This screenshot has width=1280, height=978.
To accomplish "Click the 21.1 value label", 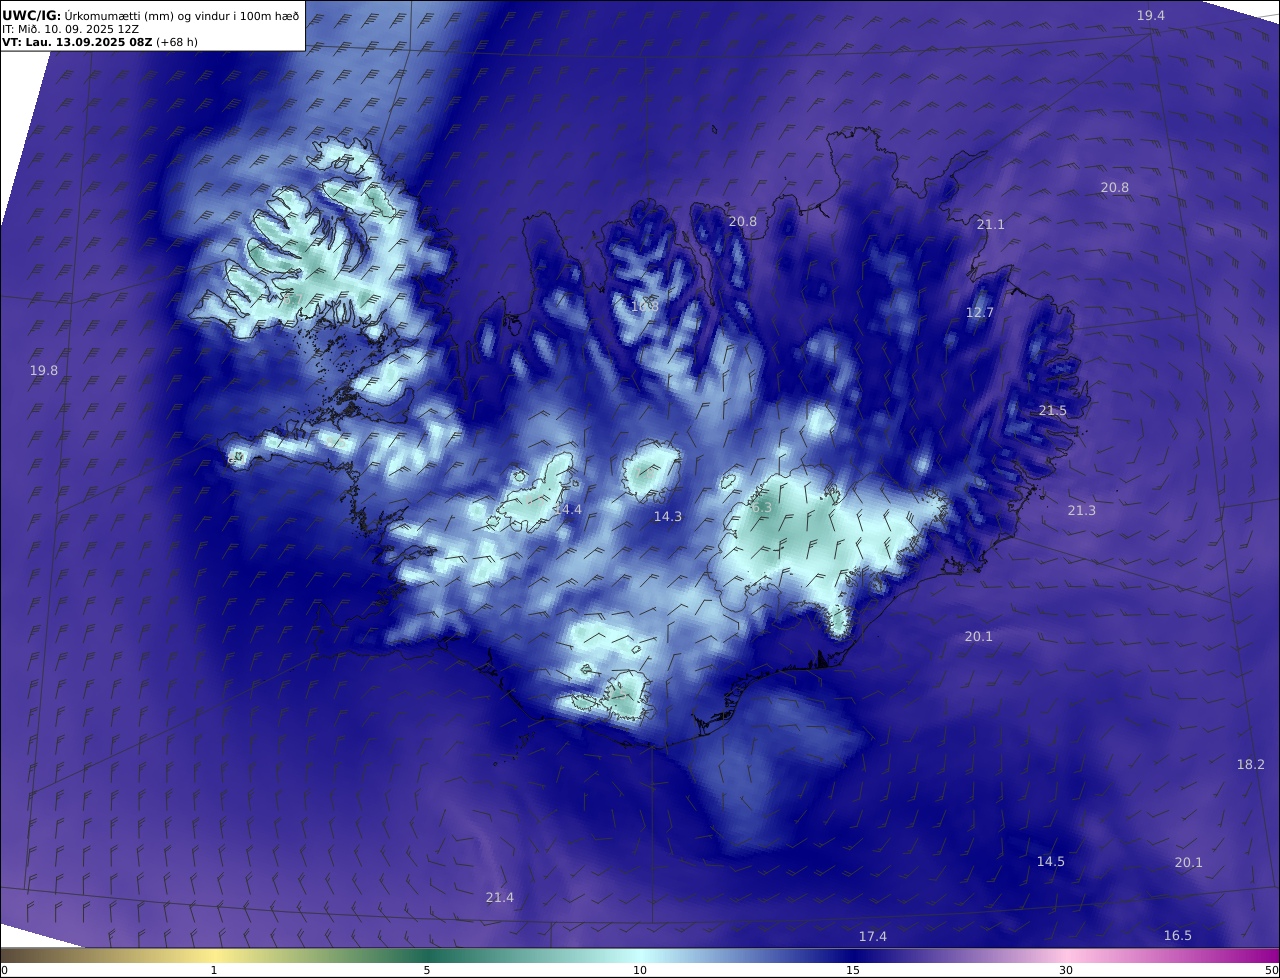I will (990, 225).
